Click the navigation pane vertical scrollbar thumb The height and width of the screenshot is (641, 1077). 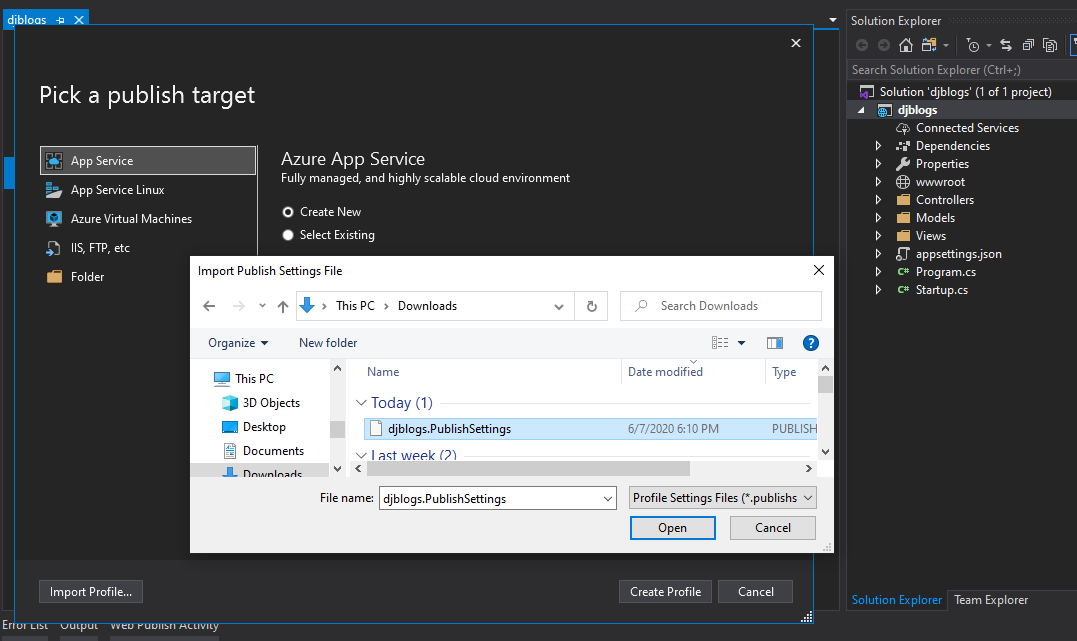[x=337, y=429]
